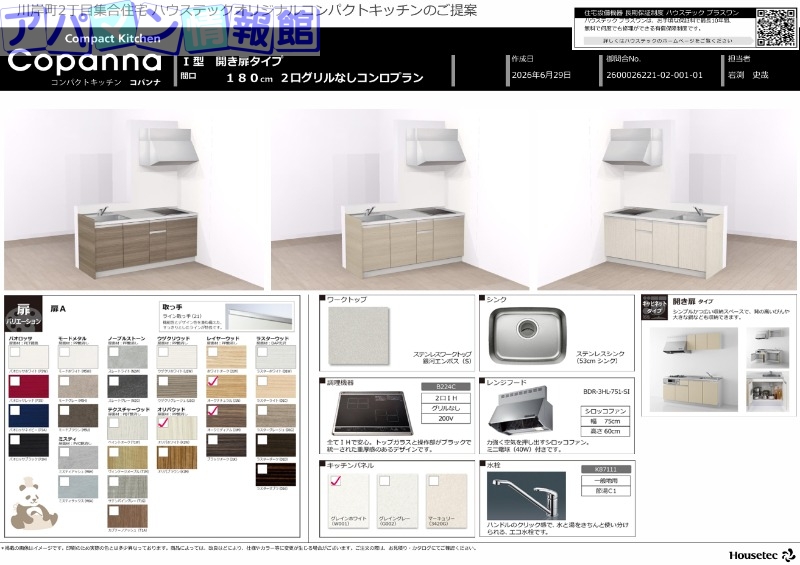Open the dark brown kitchen render
The width and height of the screenshot is (800, 565).
(x=135, y=200)
